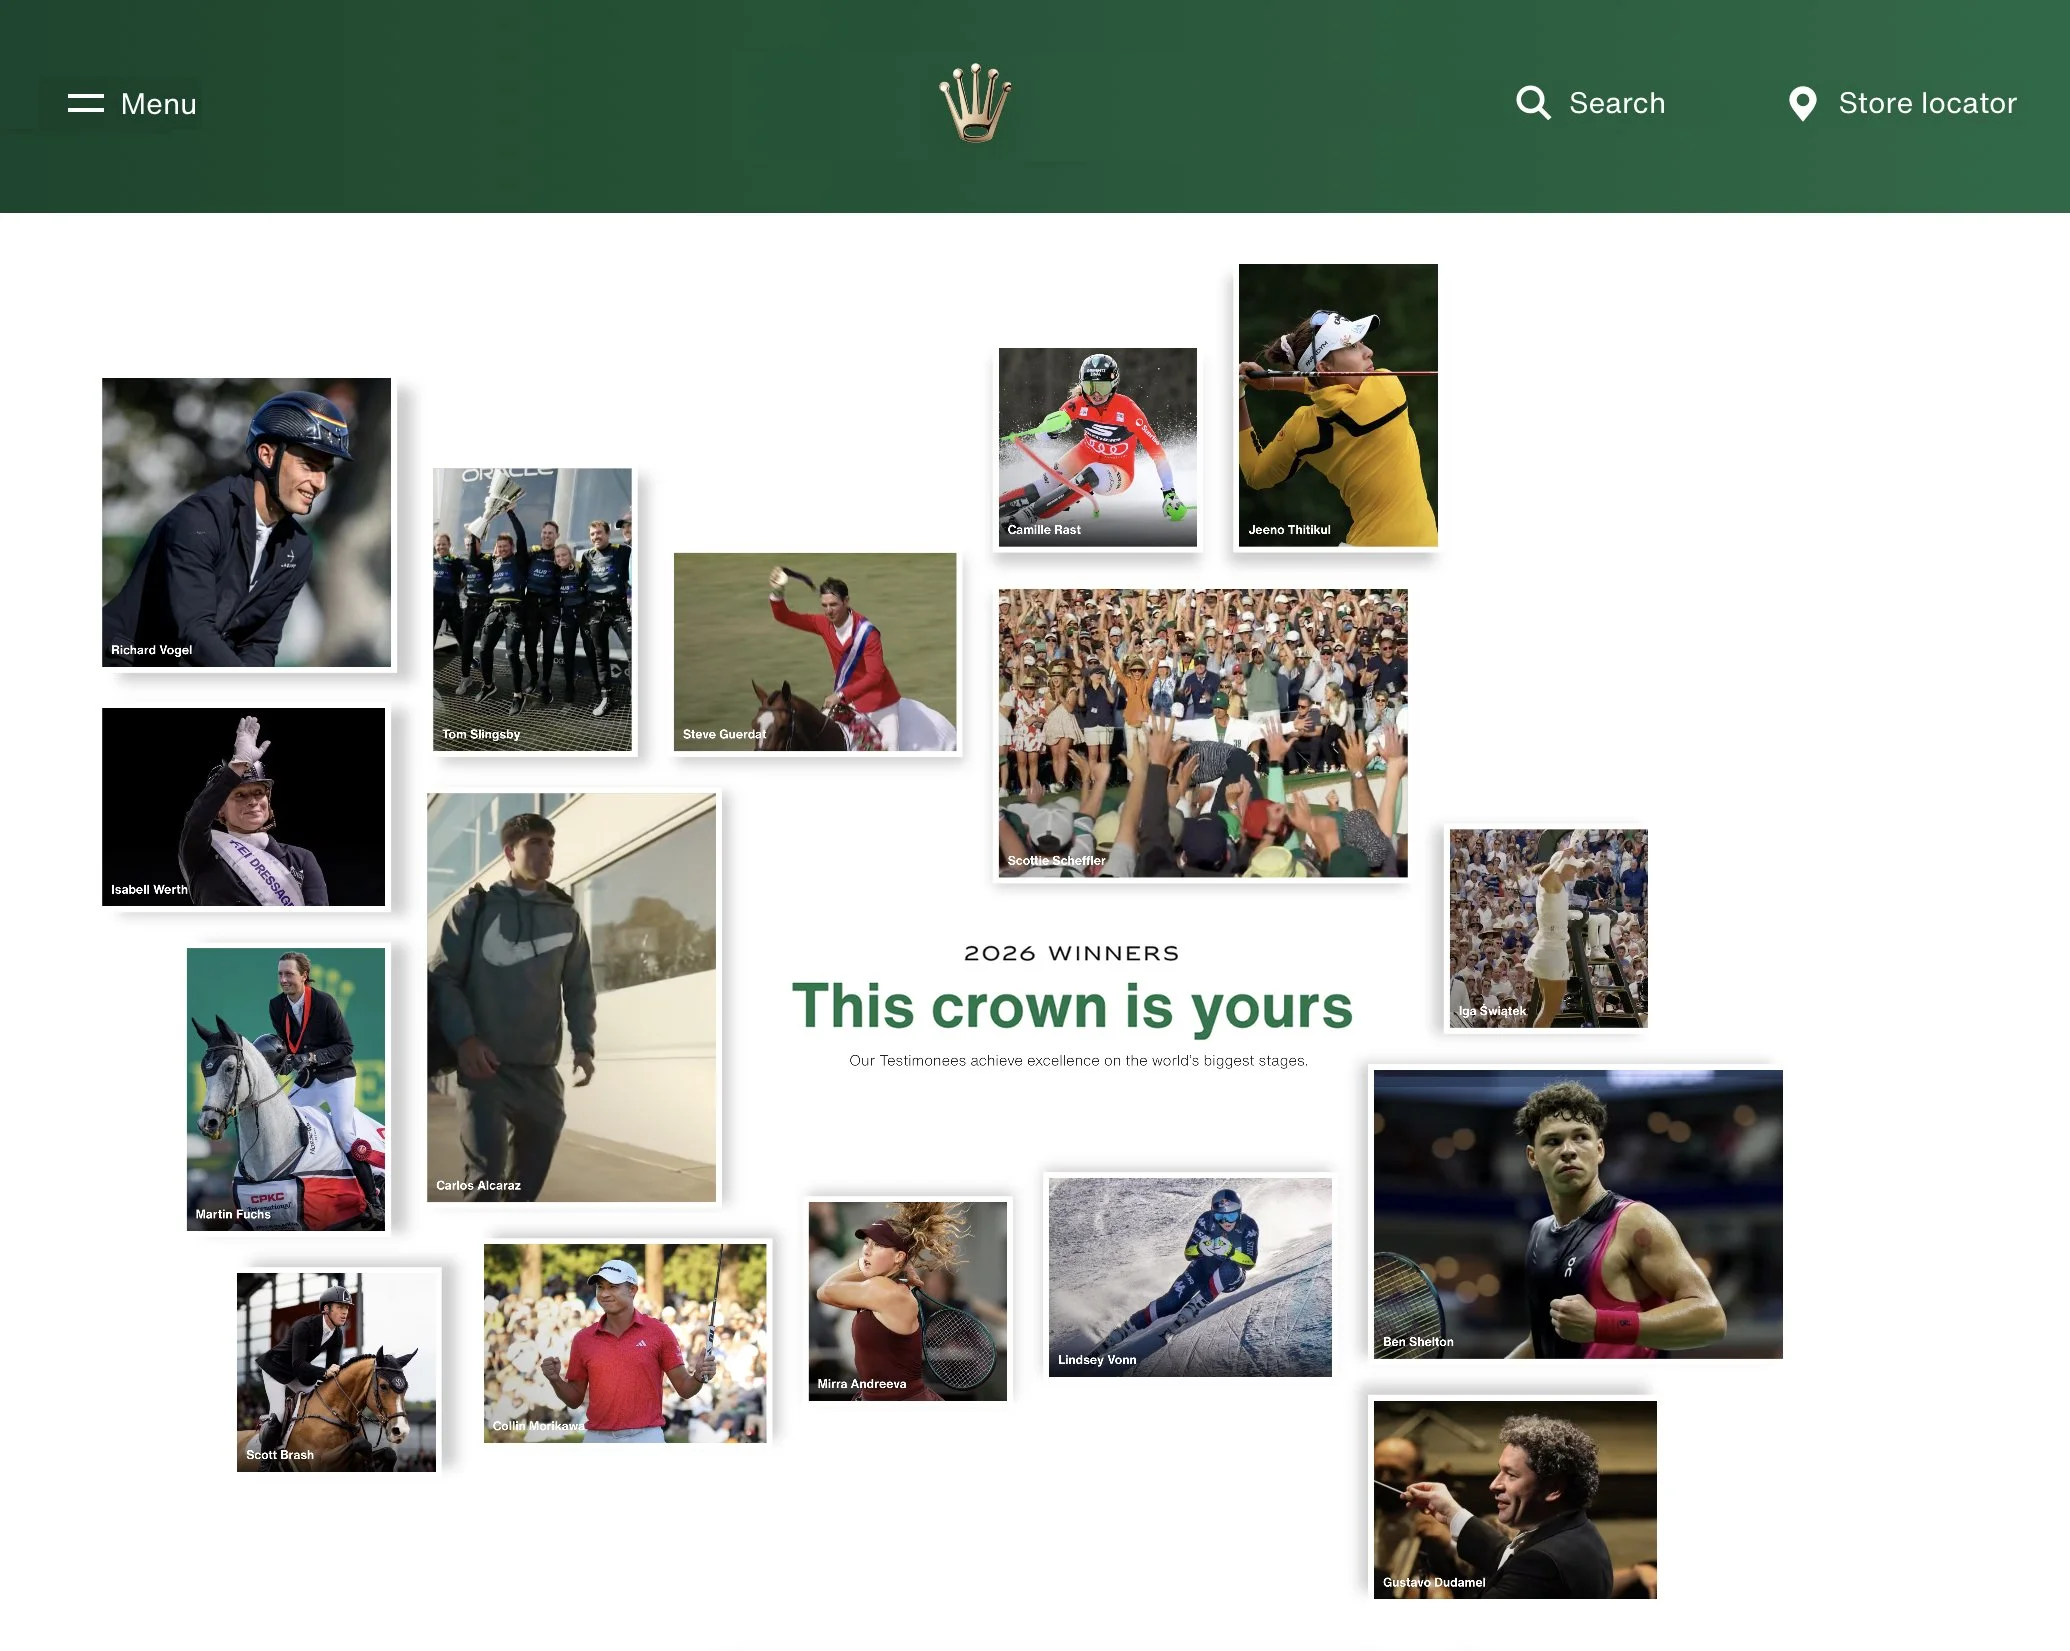The image size is (2070, 1651).
Task: Click the Search text in header
Action: [1617, 103]
